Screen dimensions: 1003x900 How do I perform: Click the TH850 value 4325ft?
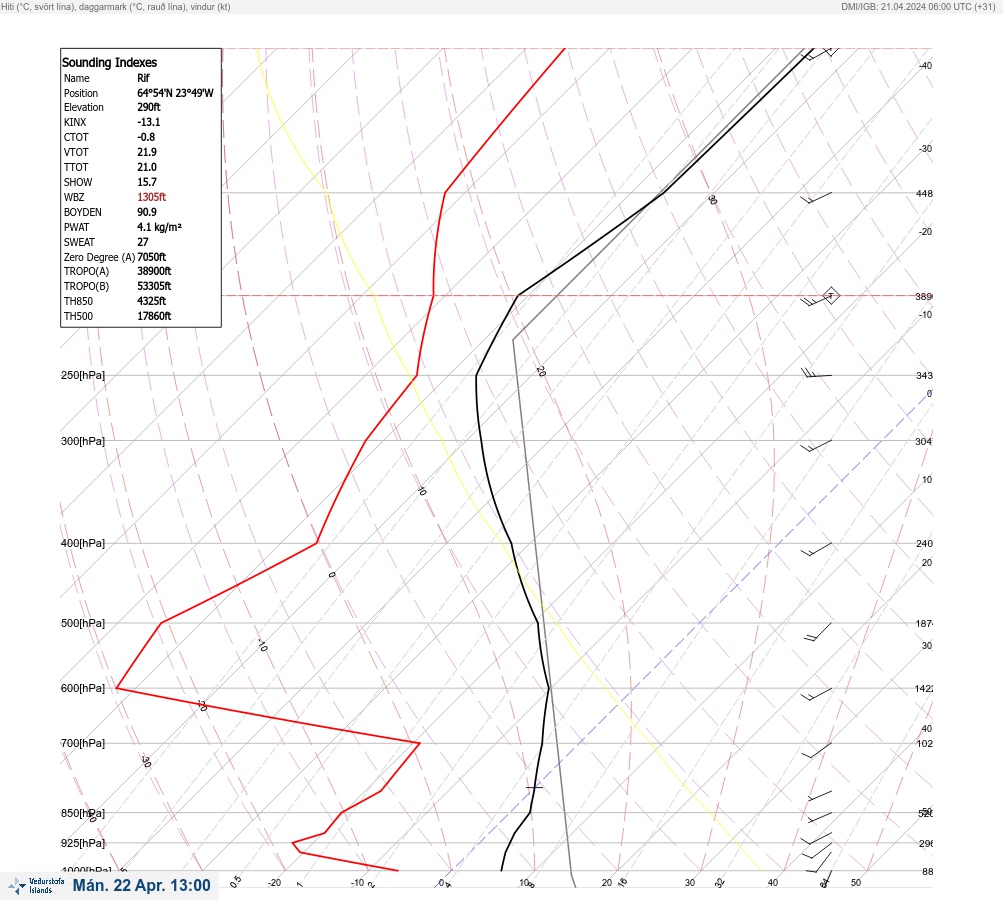[x=152, y=301]
